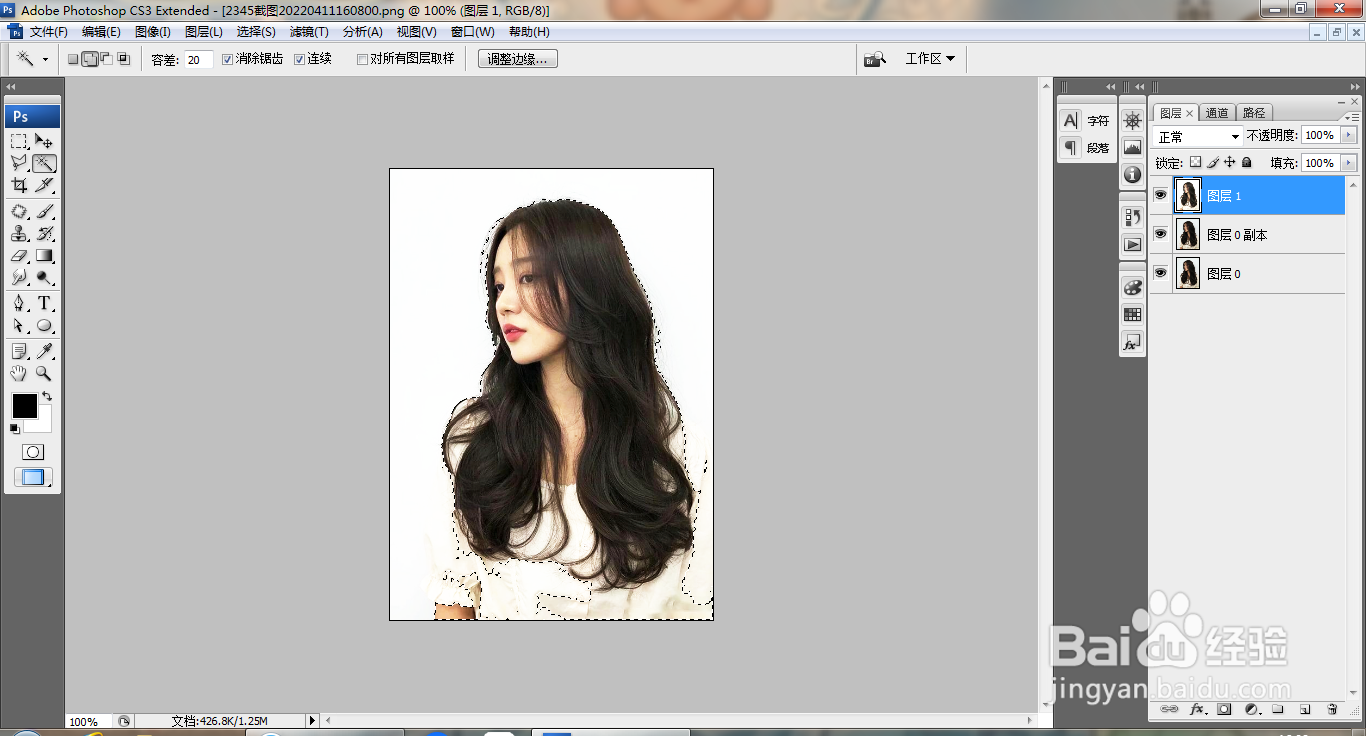
Task: Toggle the 消除锯齿 anti-alias checkbox
Action: (228, 59)
